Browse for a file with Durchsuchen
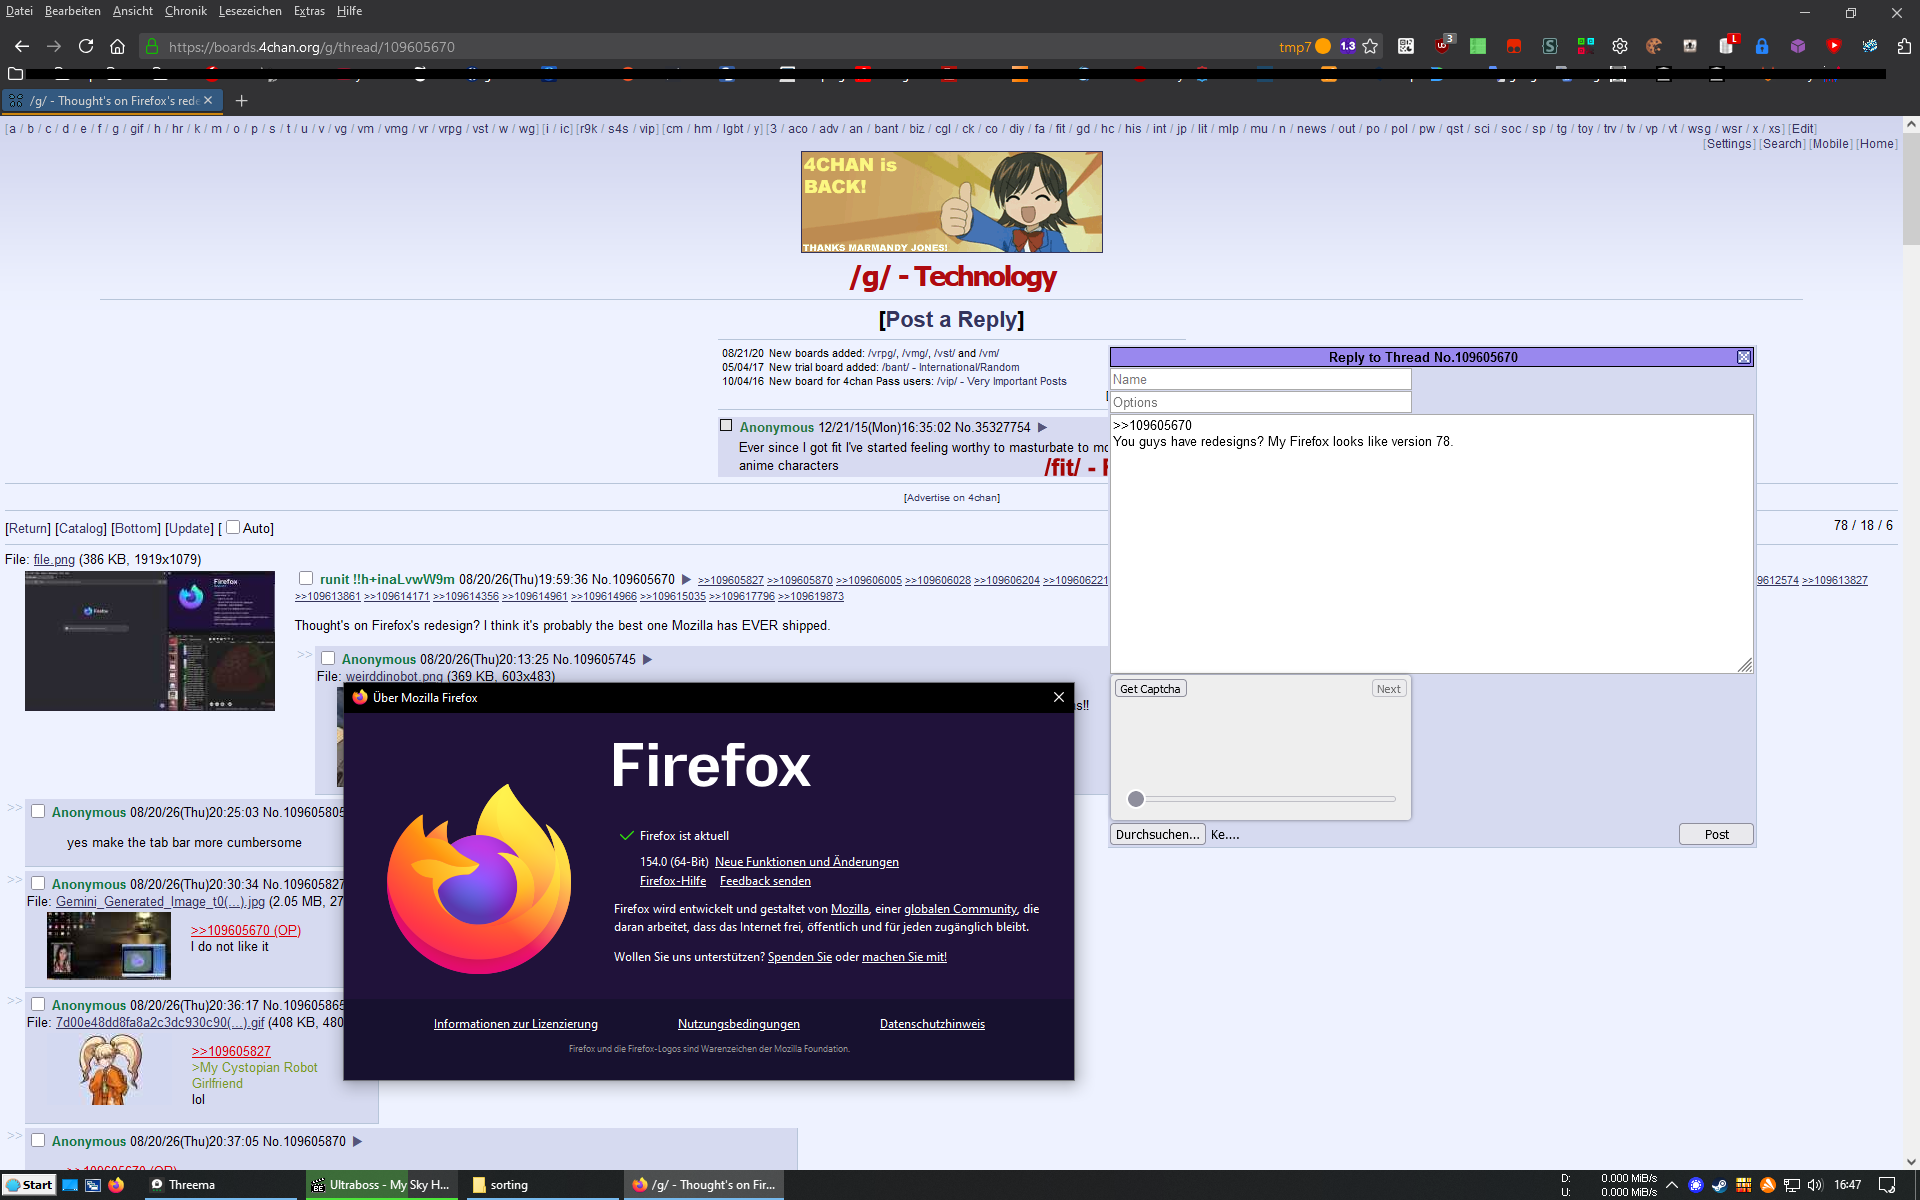 coord(1157,834)
